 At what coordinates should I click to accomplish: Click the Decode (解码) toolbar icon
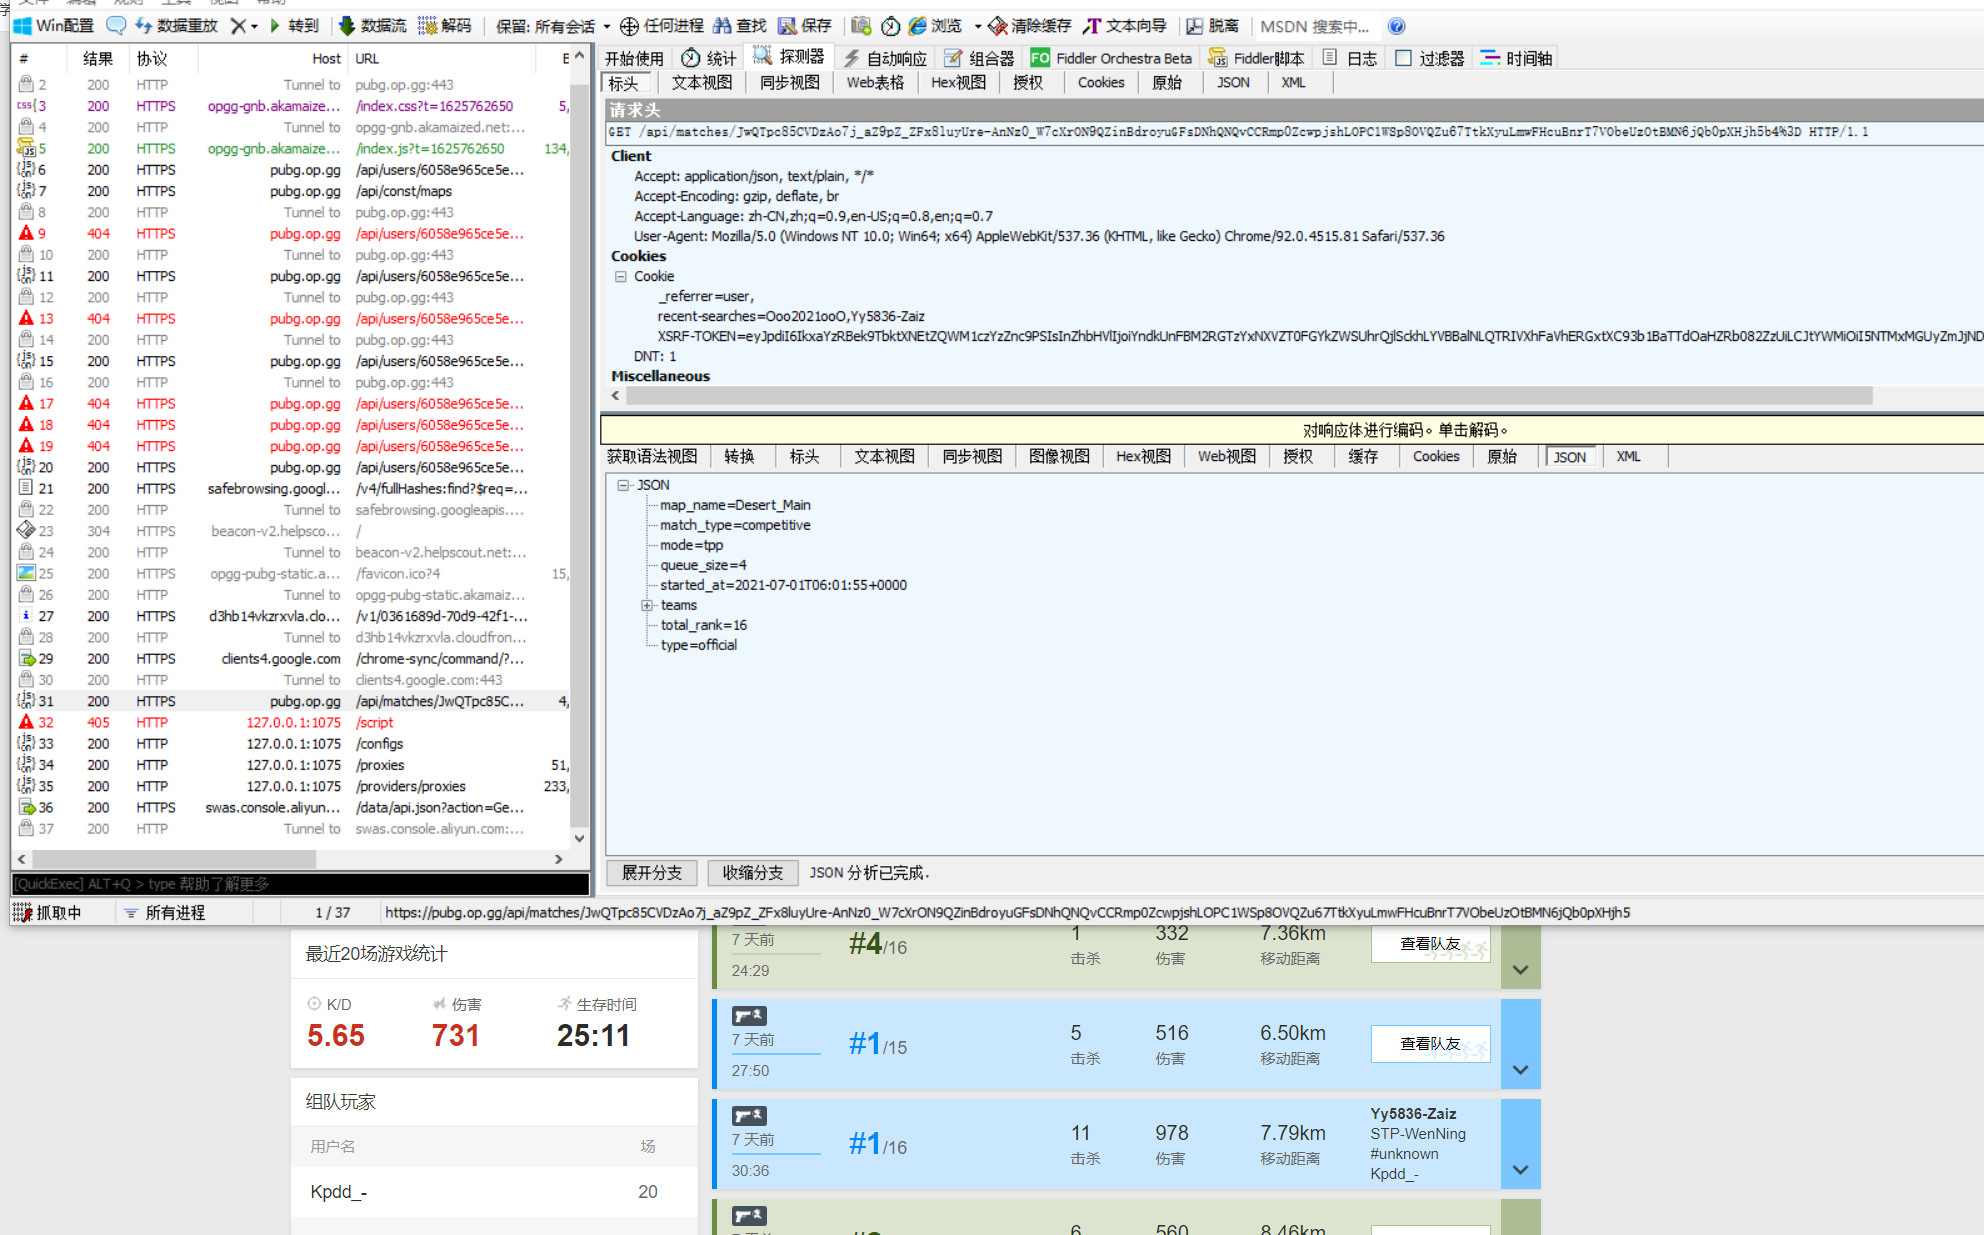pos(444,26)
